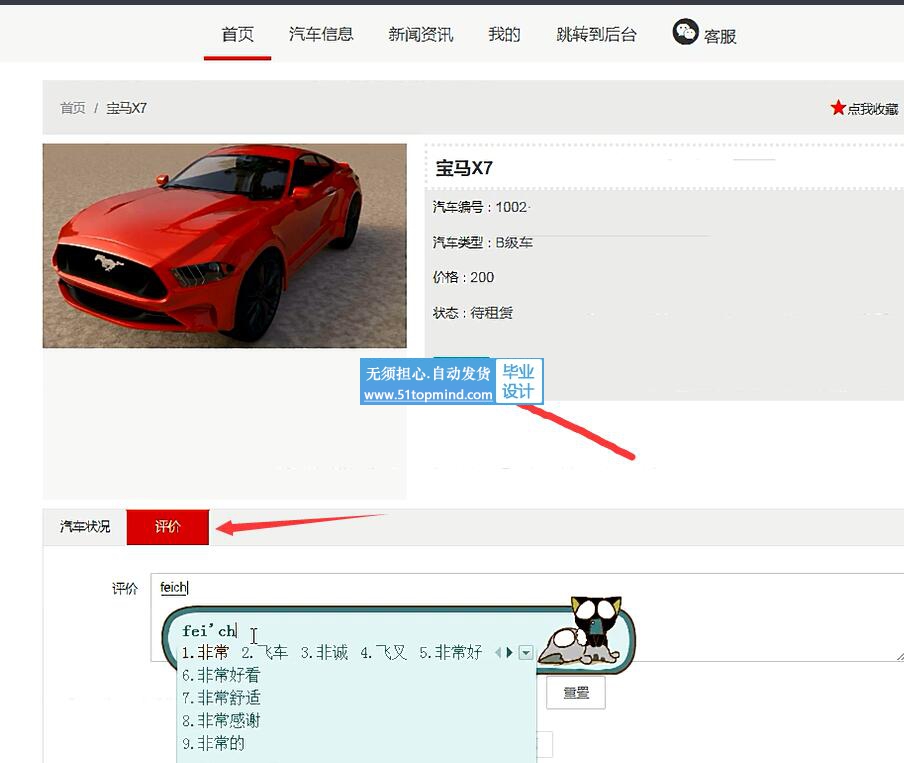
Task: Click 宝马X7 breadcrumb text
Action: pyautogui.click(x=126, y=108)
